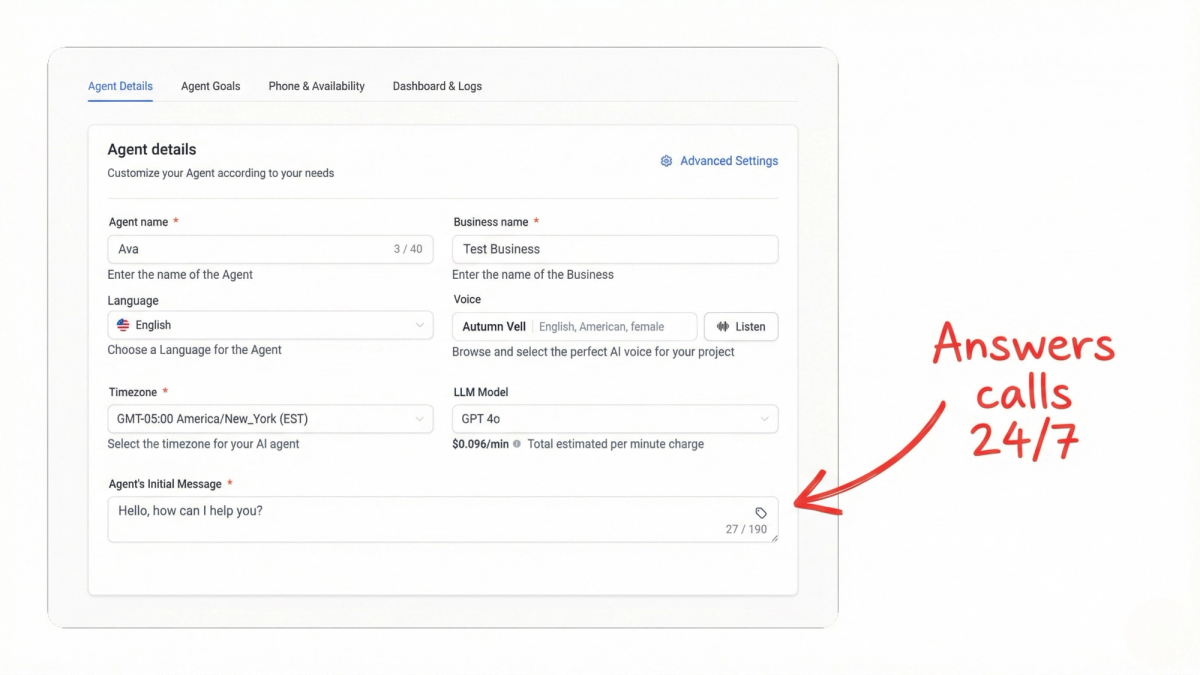
Task: Click 'Total estimated per minute charge' text
Action: click(x=616, y=444)
